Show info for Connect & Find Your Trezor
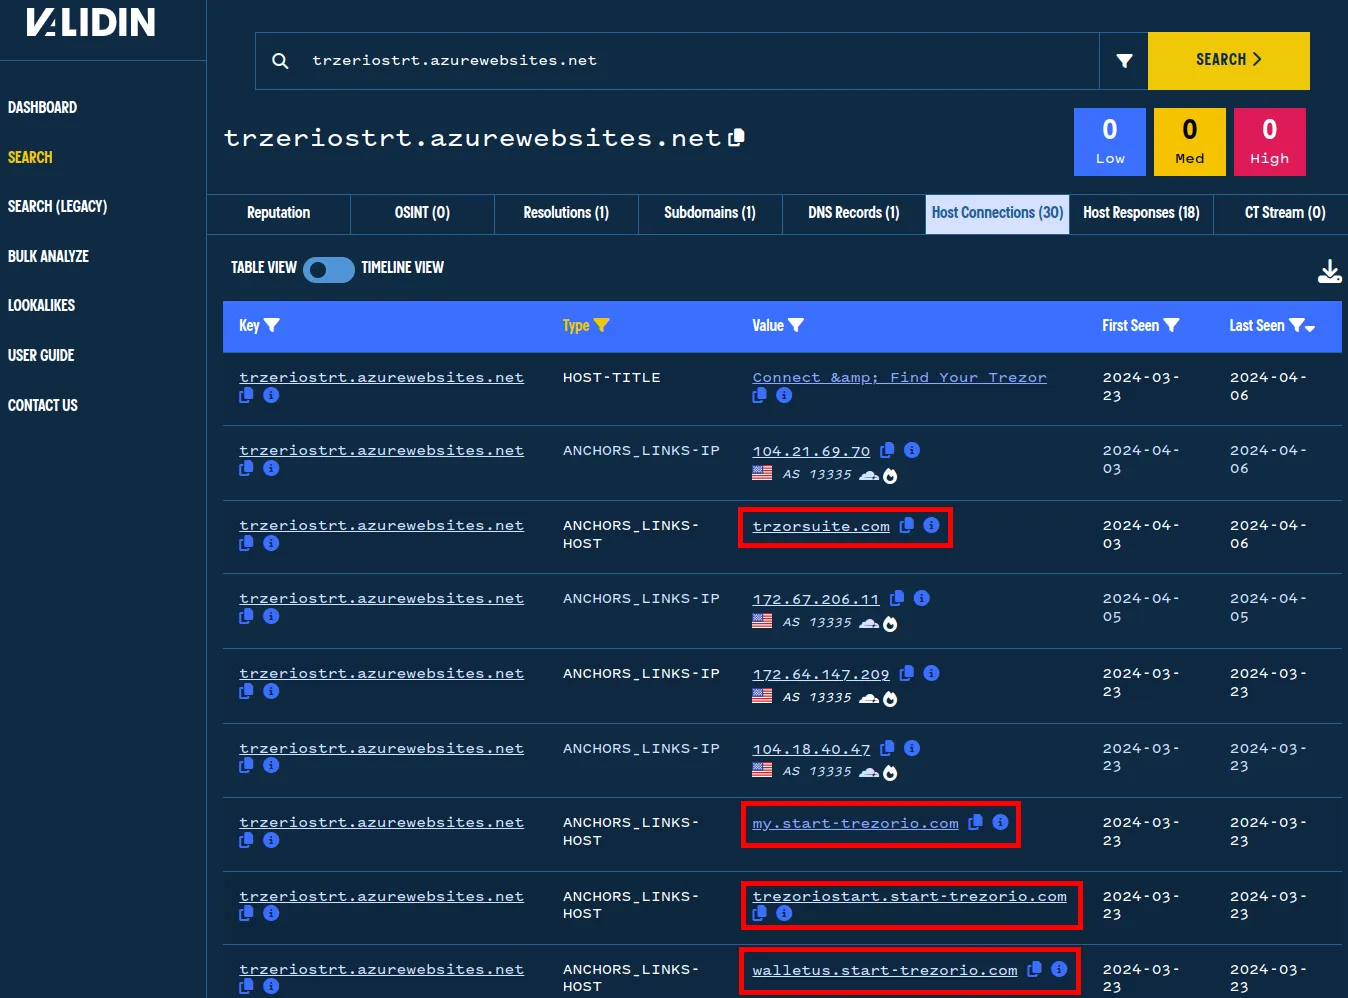The image size is (1348, 998). point(784,396)
